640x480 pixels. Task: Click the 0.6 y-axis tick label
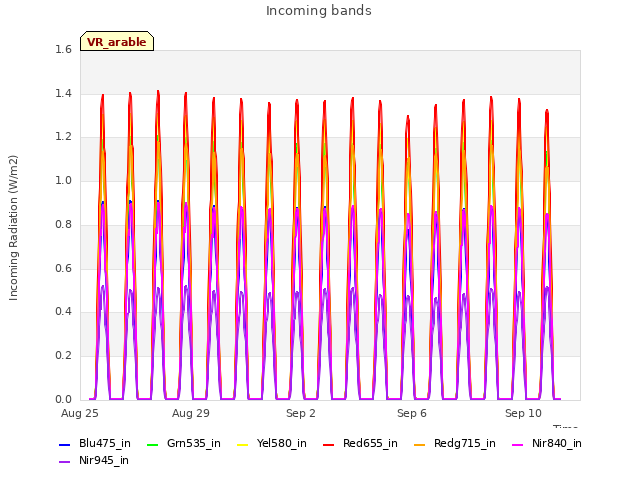(x=63, y=268)
